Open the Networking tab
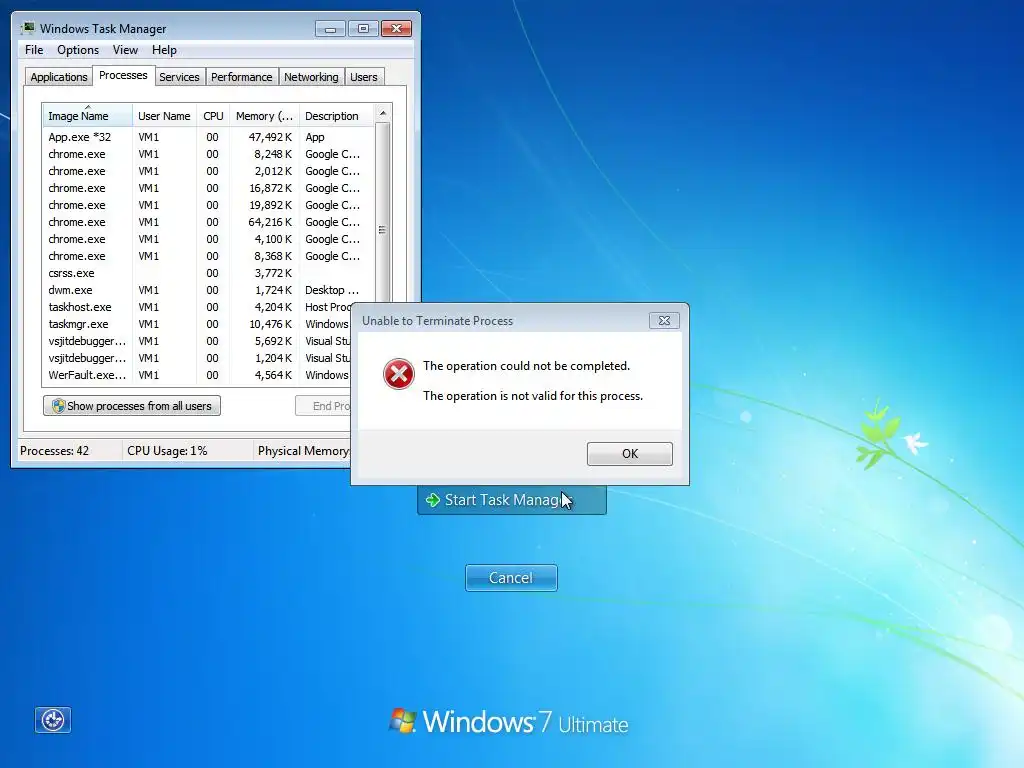The image size is (1024, 768). pyautogui.click(x=311, y=77)
